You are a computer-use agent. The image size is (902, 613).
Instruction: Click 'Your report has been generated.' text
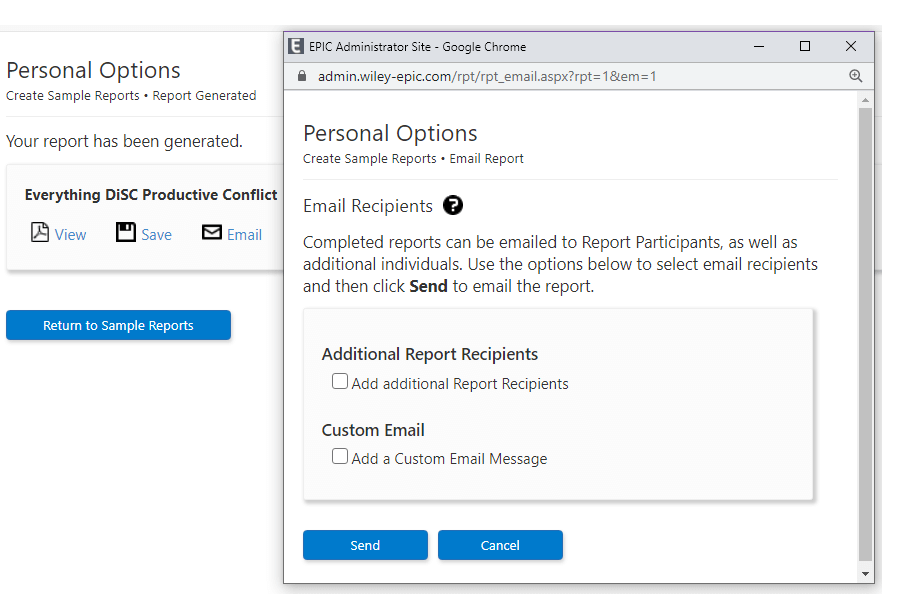tap(124, 141)
